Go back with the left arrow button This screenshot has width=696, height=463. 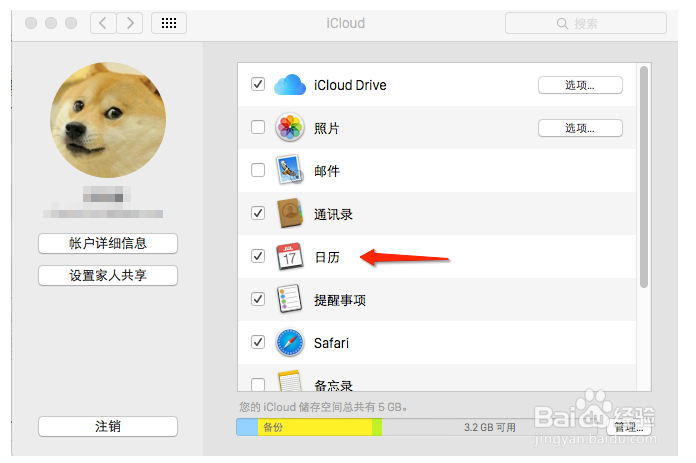tap(103, 23)
